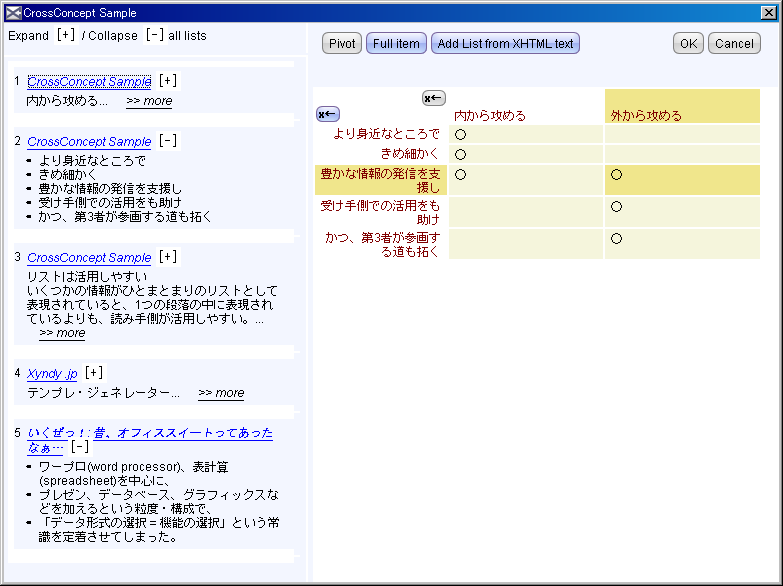Collapse list 2 using its [-] toggle

[168, 141]
